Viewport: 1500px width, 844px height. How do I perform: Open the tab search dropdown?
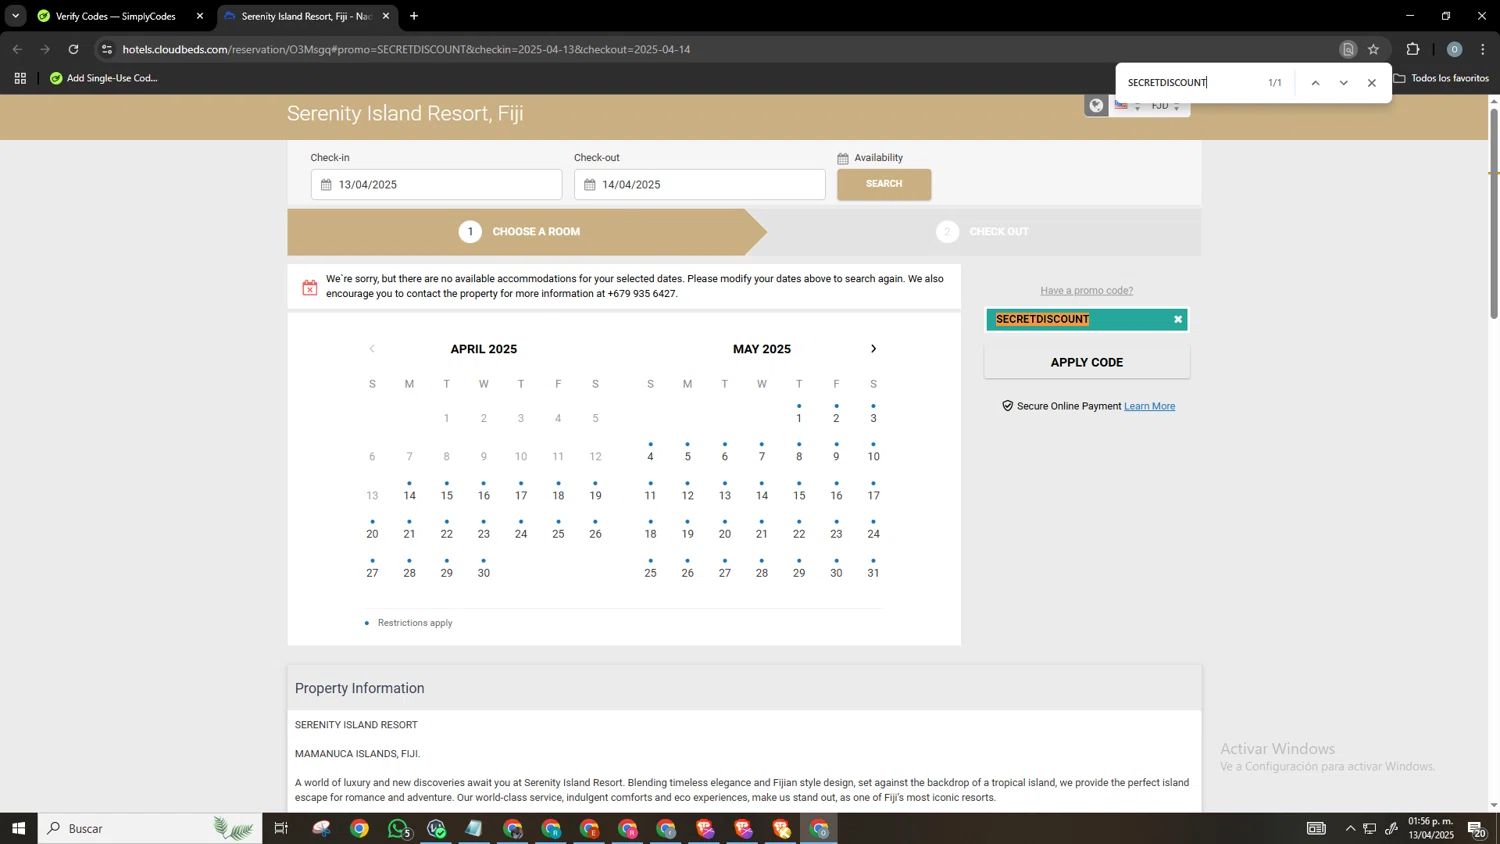(15, 16)
